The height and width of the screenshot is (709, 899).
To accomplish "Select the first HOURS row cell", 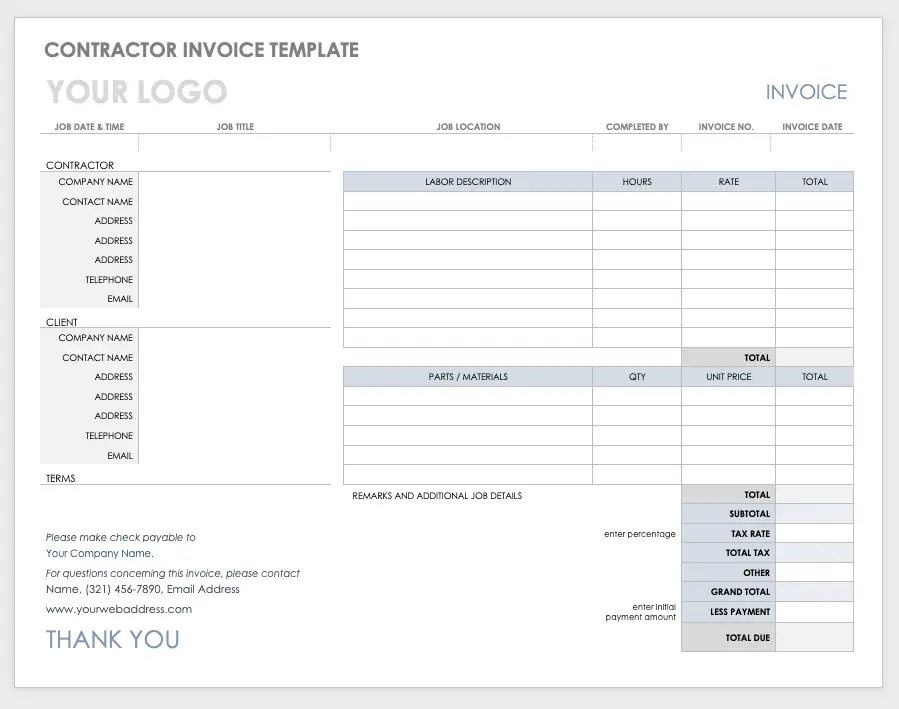I will point(637,201).
